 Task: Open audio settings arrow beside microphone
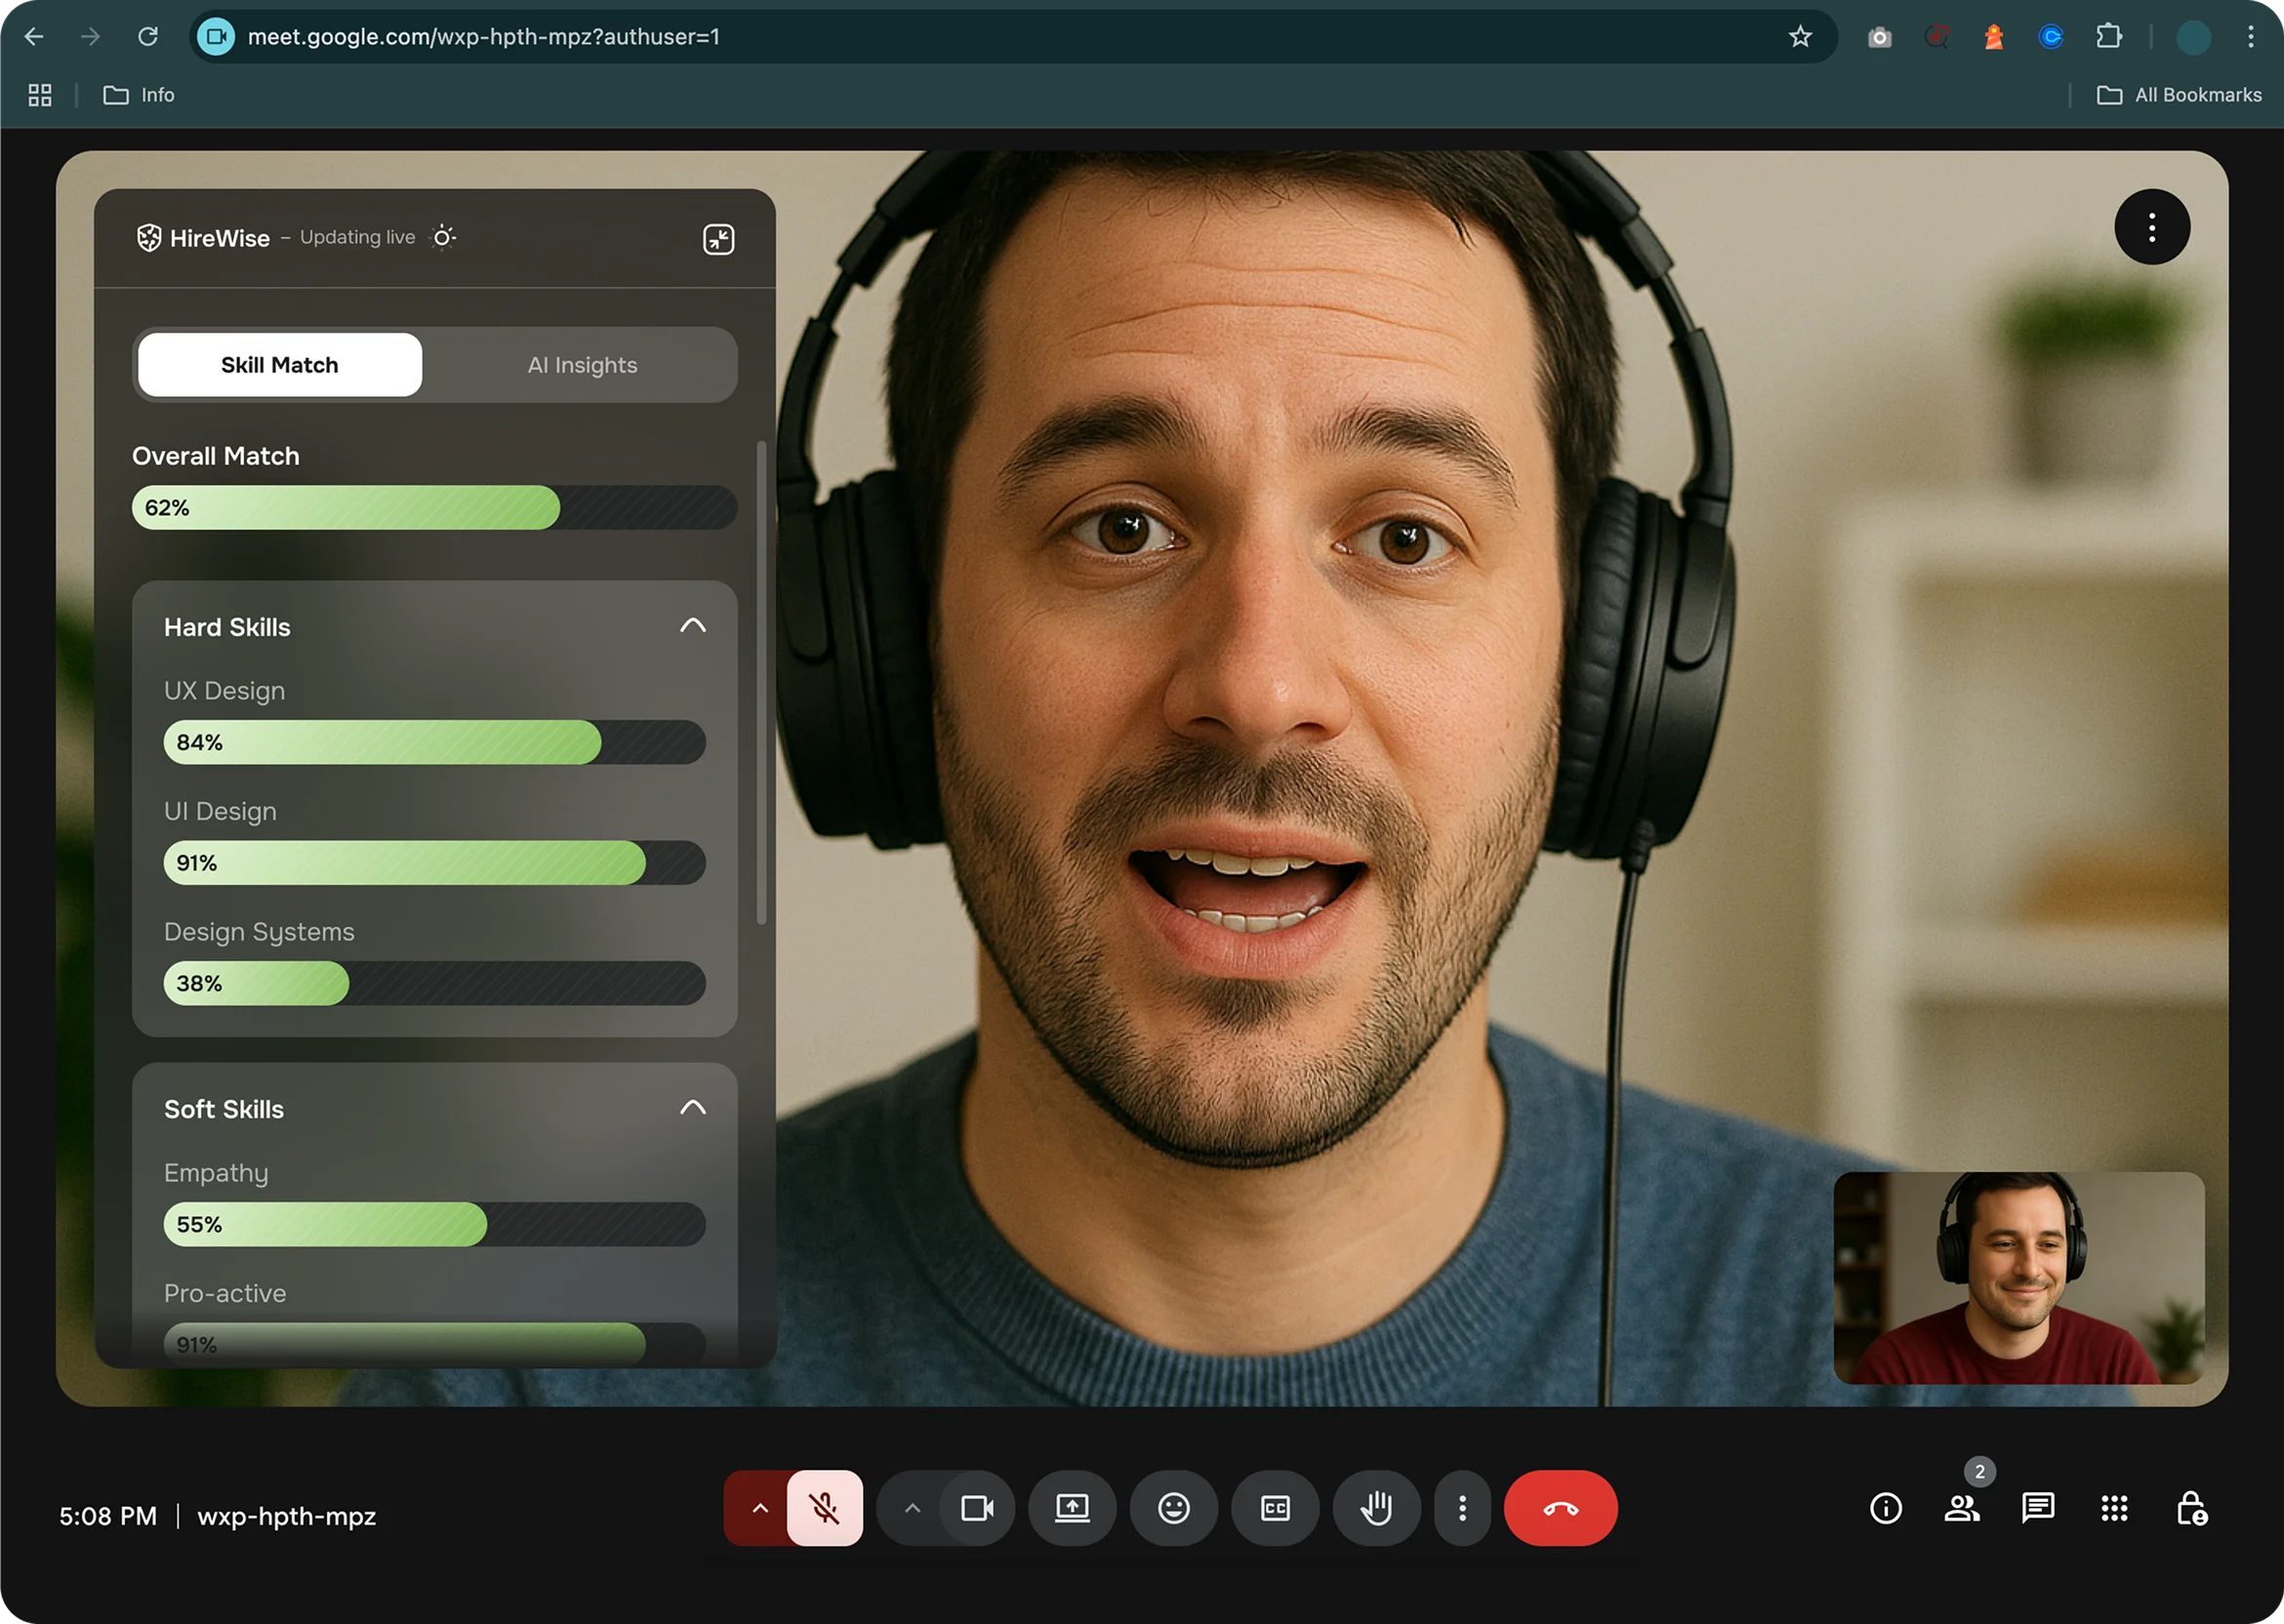760,1508
